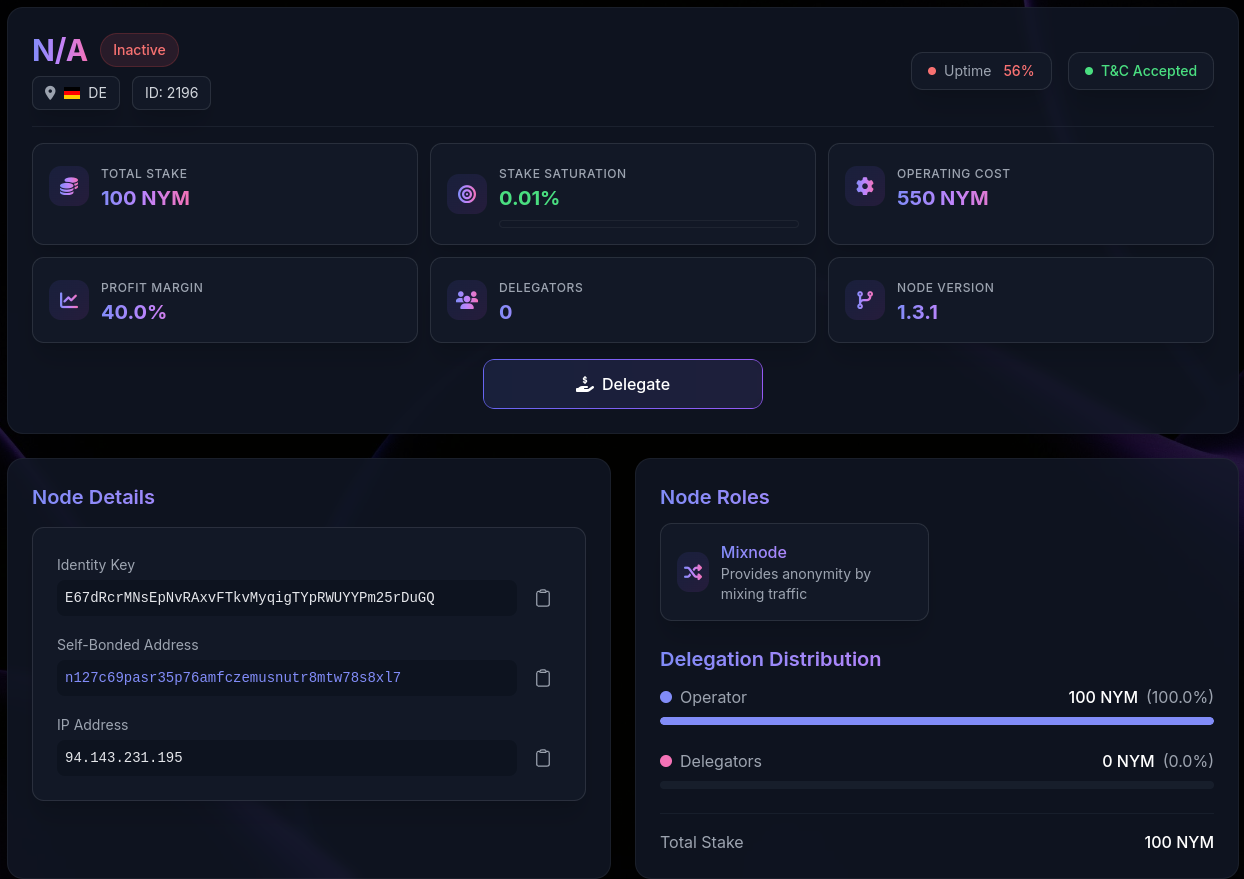Copy the IP Address via clipboard icon
1244x879 pixels.
(x=543, y=758)
